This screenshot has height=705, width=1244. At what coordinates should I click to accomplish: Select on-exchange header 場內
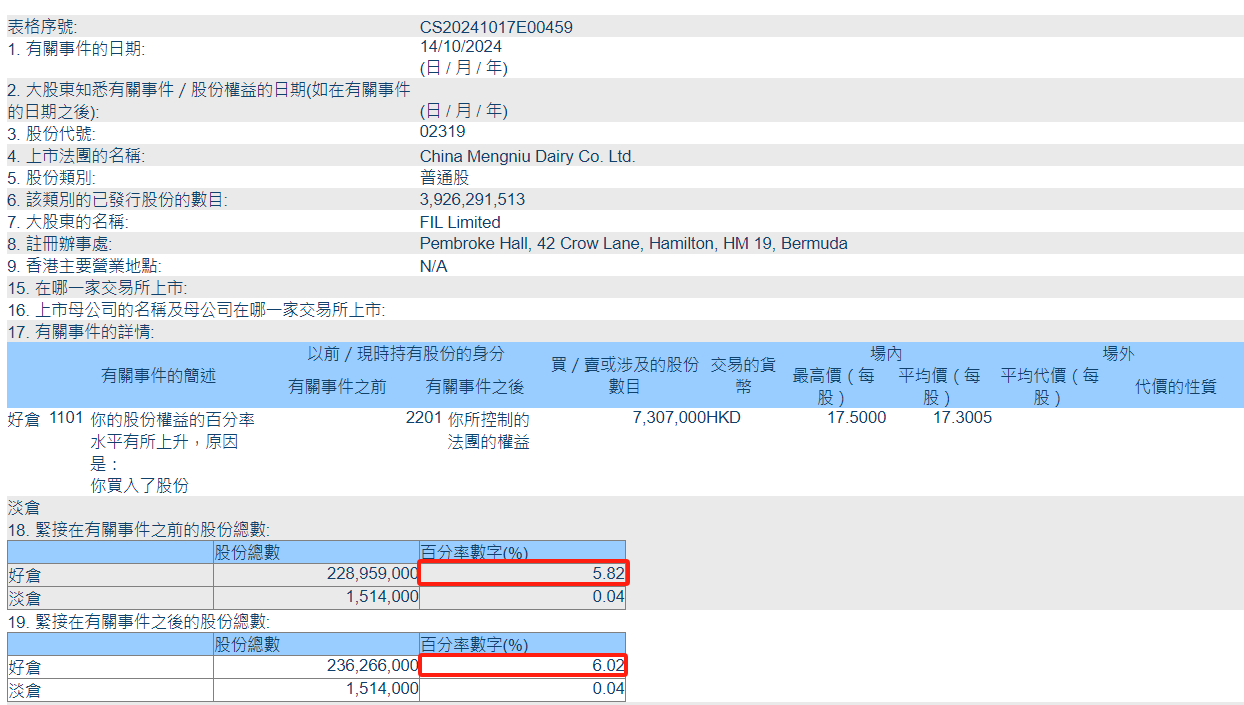pos(886,354)
